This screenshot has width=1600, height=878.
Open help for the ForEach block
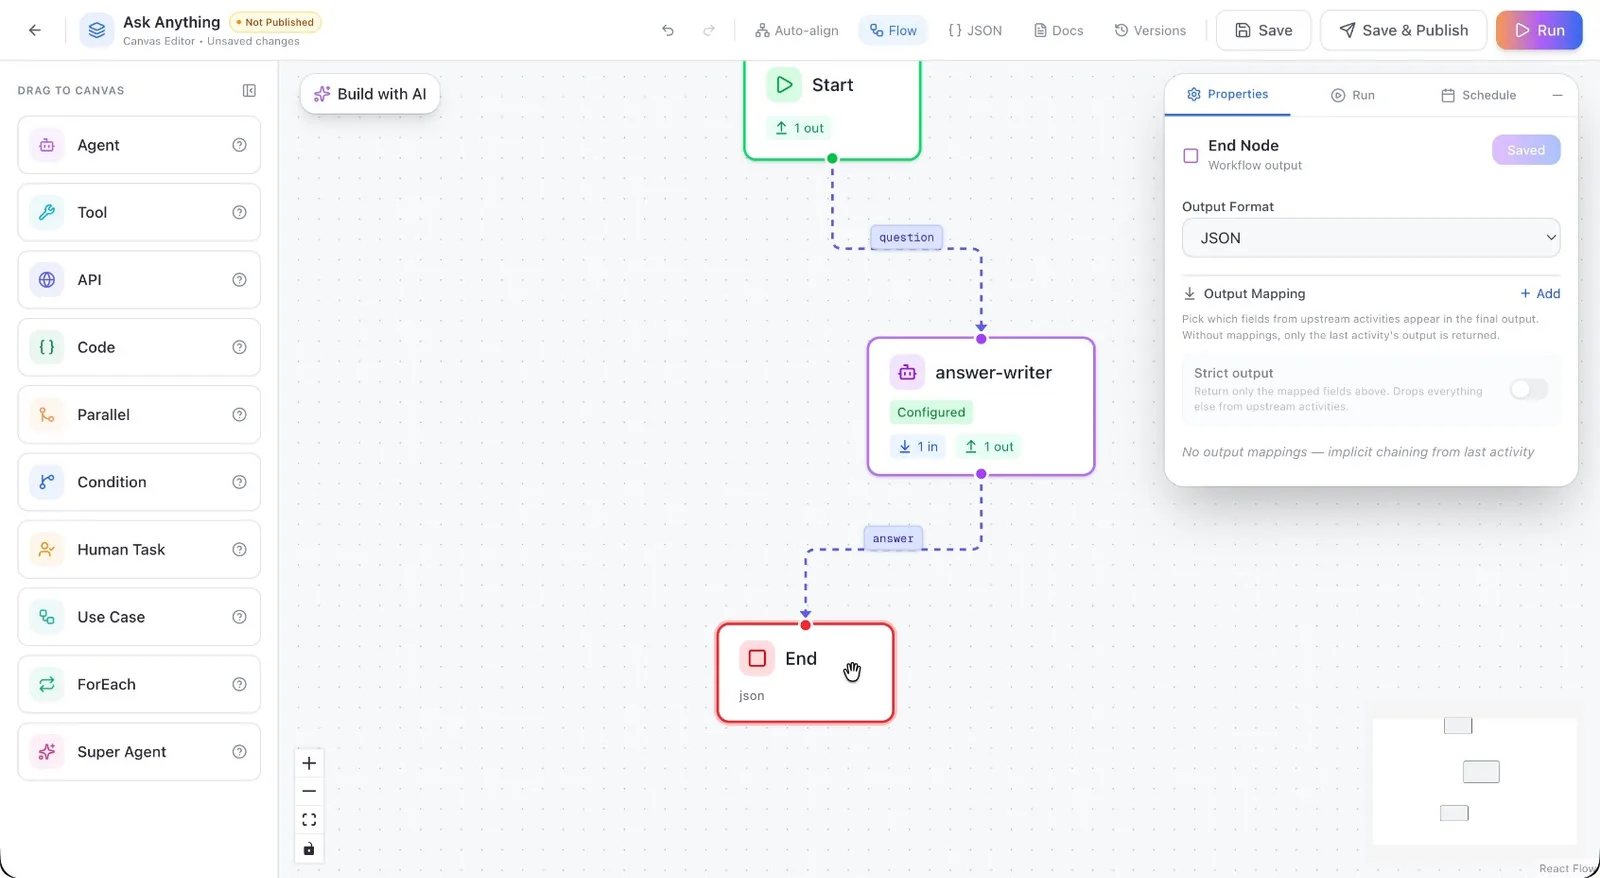coord(239,684)
